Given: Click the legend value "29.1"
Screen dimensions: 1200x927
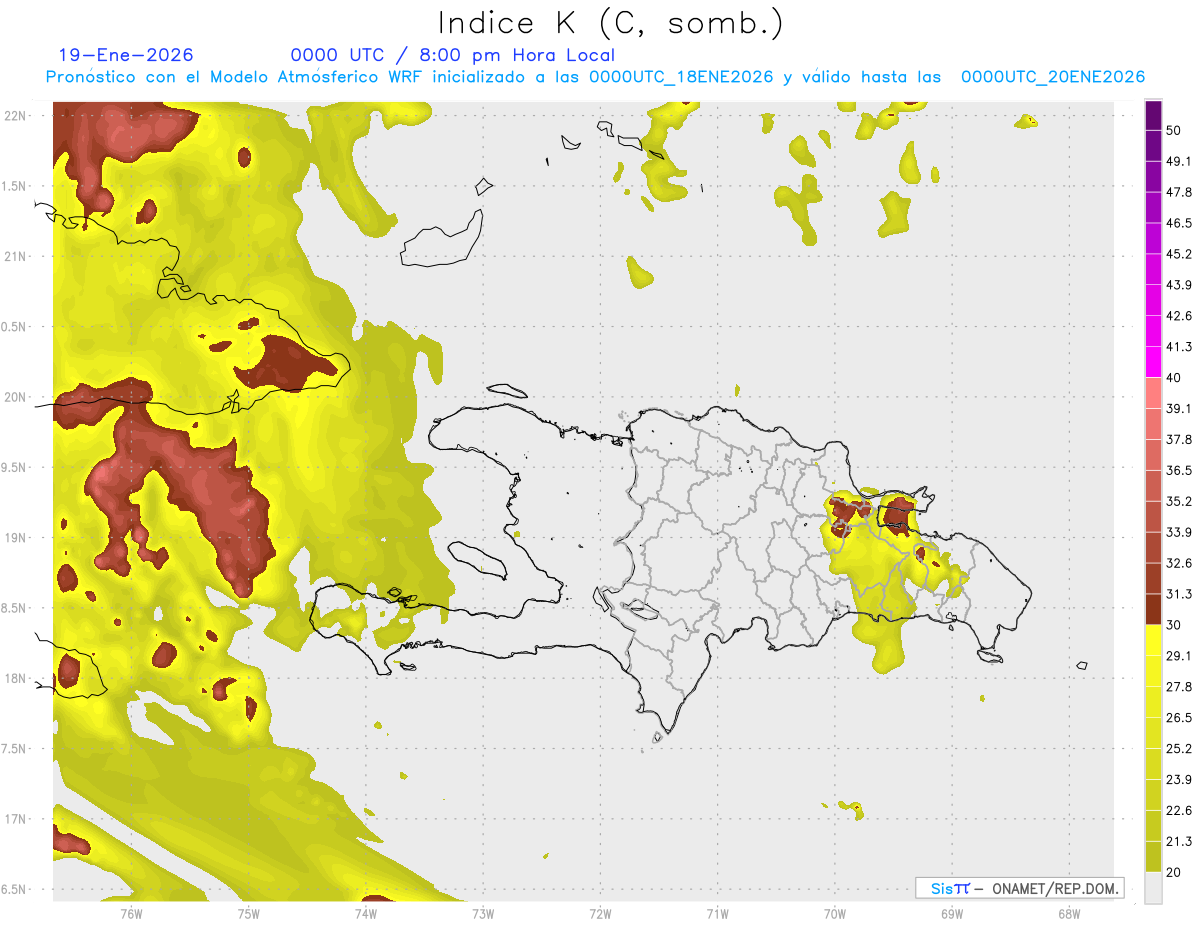Looking at the screenshot, I should coord(1179,656).
